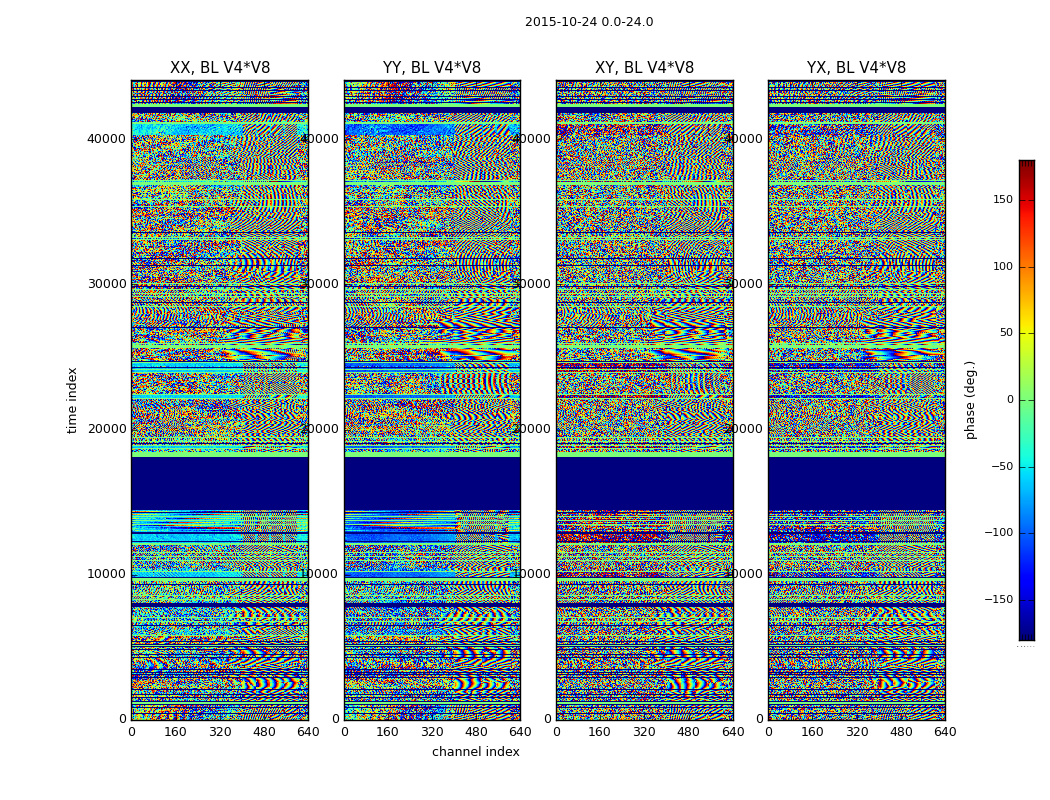Click the XX, BL V4*V8 subplot title
Image resolution: width=1050 pixels, height=800 pixels.
coord(219,68)
